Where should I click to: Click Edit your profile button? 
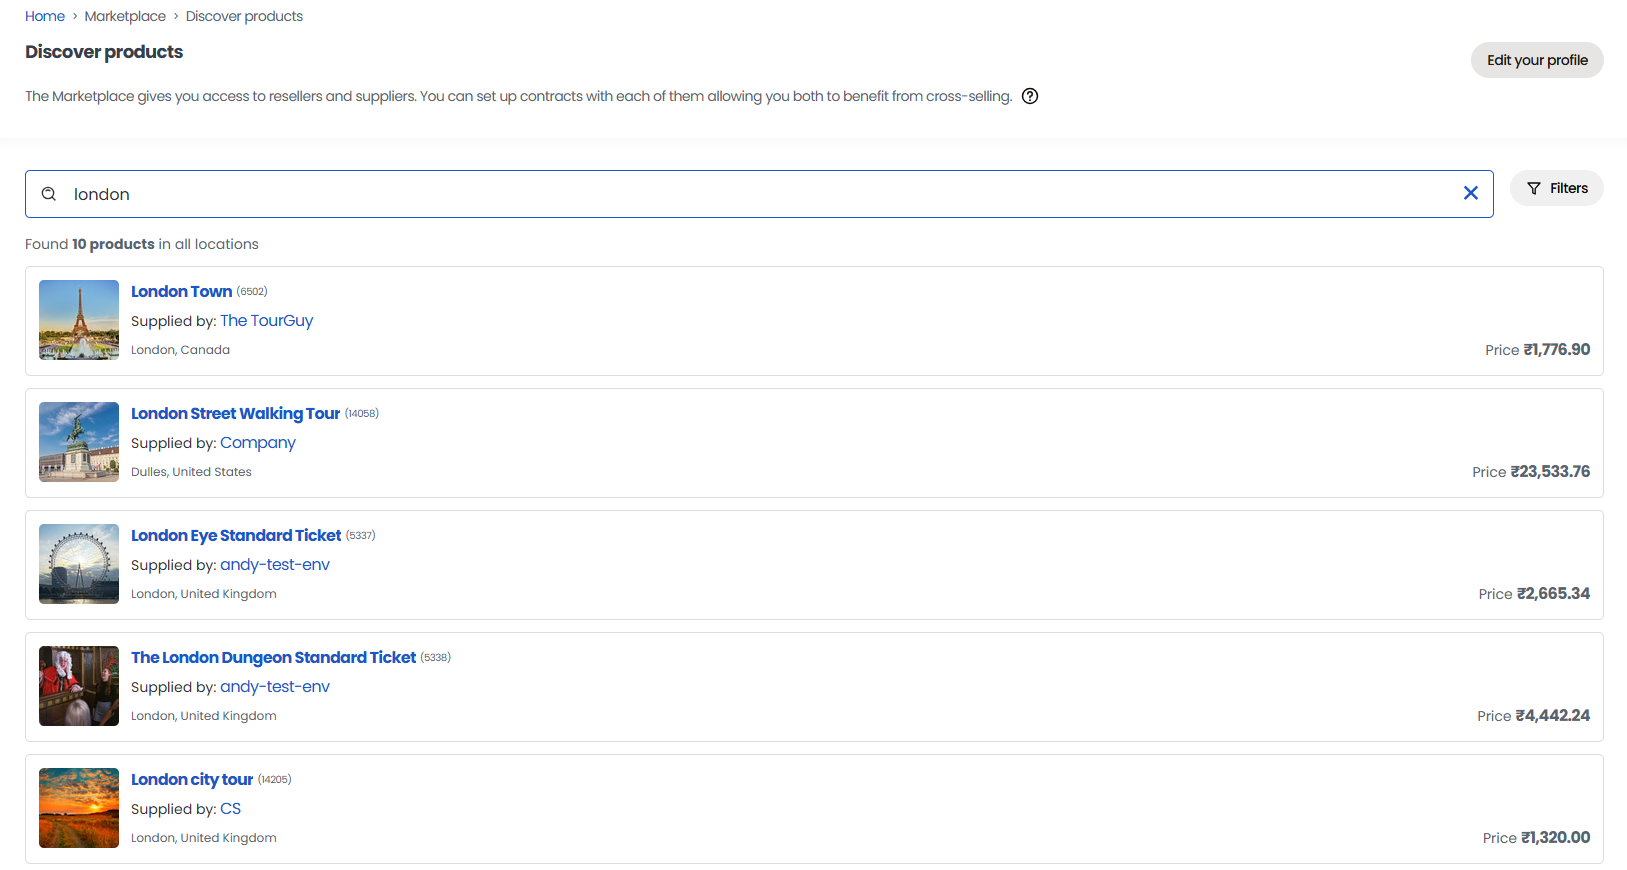1536,60
